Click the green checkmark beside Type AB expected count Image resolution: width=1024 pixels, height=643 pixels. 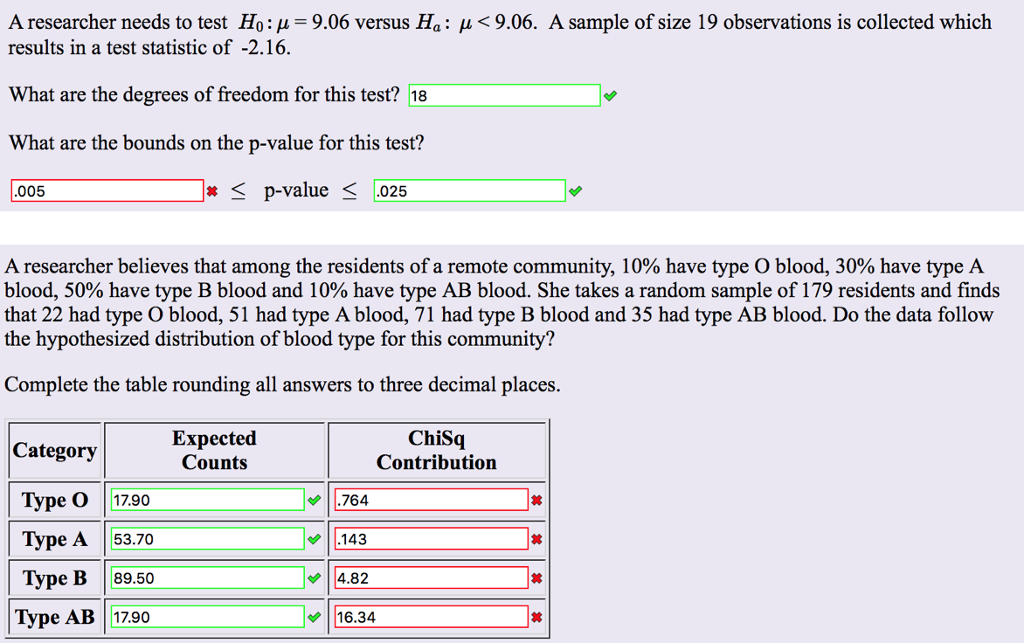315,616
